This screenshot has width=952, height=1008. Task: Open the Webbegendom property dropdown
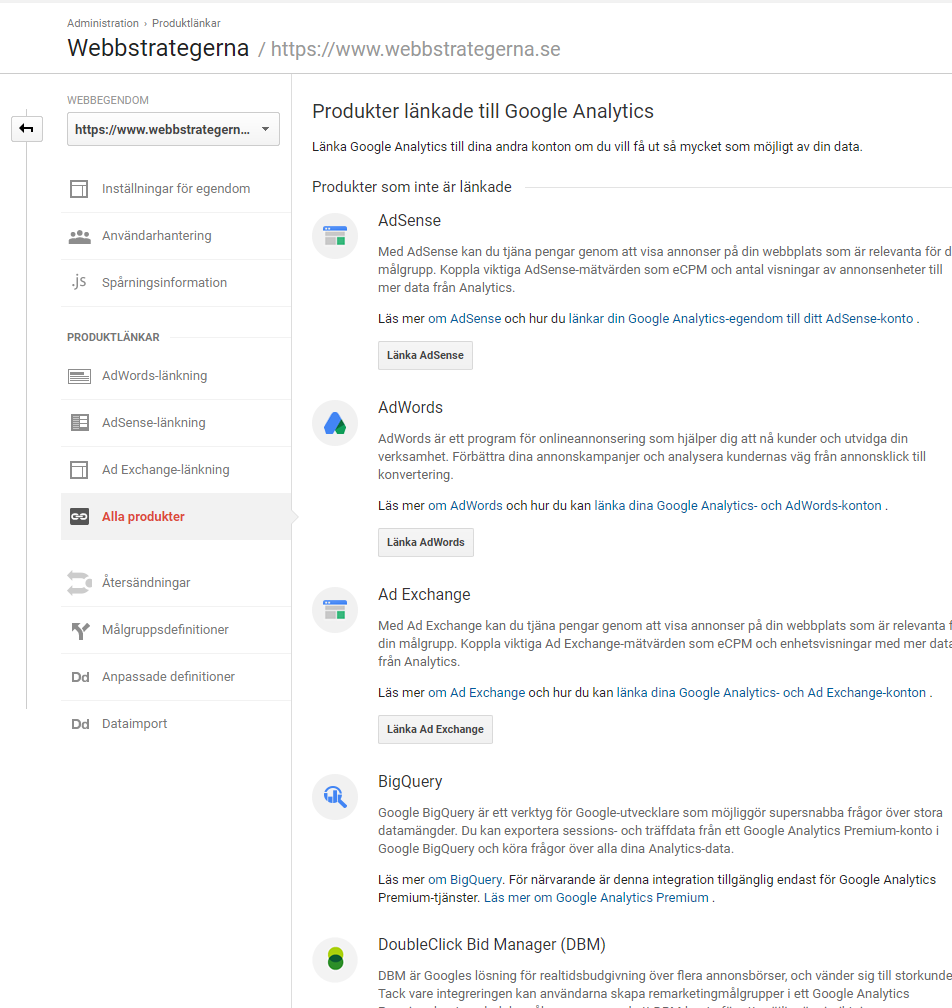[x=173, y=129]
